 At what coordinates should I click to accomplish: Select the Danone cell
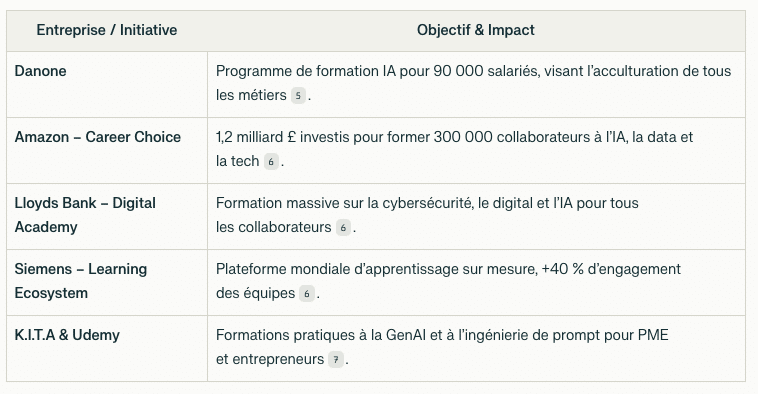pos(107,85)
